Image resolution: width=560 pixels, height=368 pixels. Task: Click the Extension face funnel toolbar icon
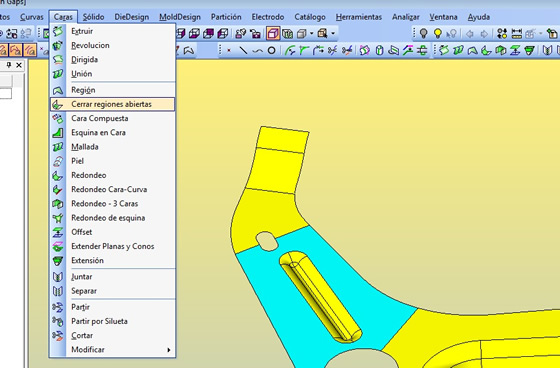530,50
